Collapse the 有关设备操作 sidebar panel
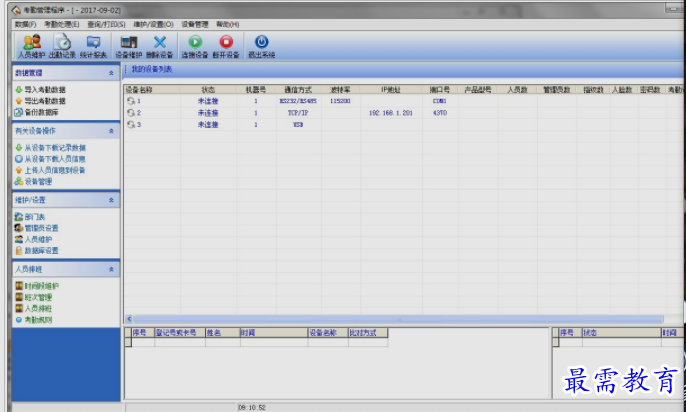 [111, 131]
